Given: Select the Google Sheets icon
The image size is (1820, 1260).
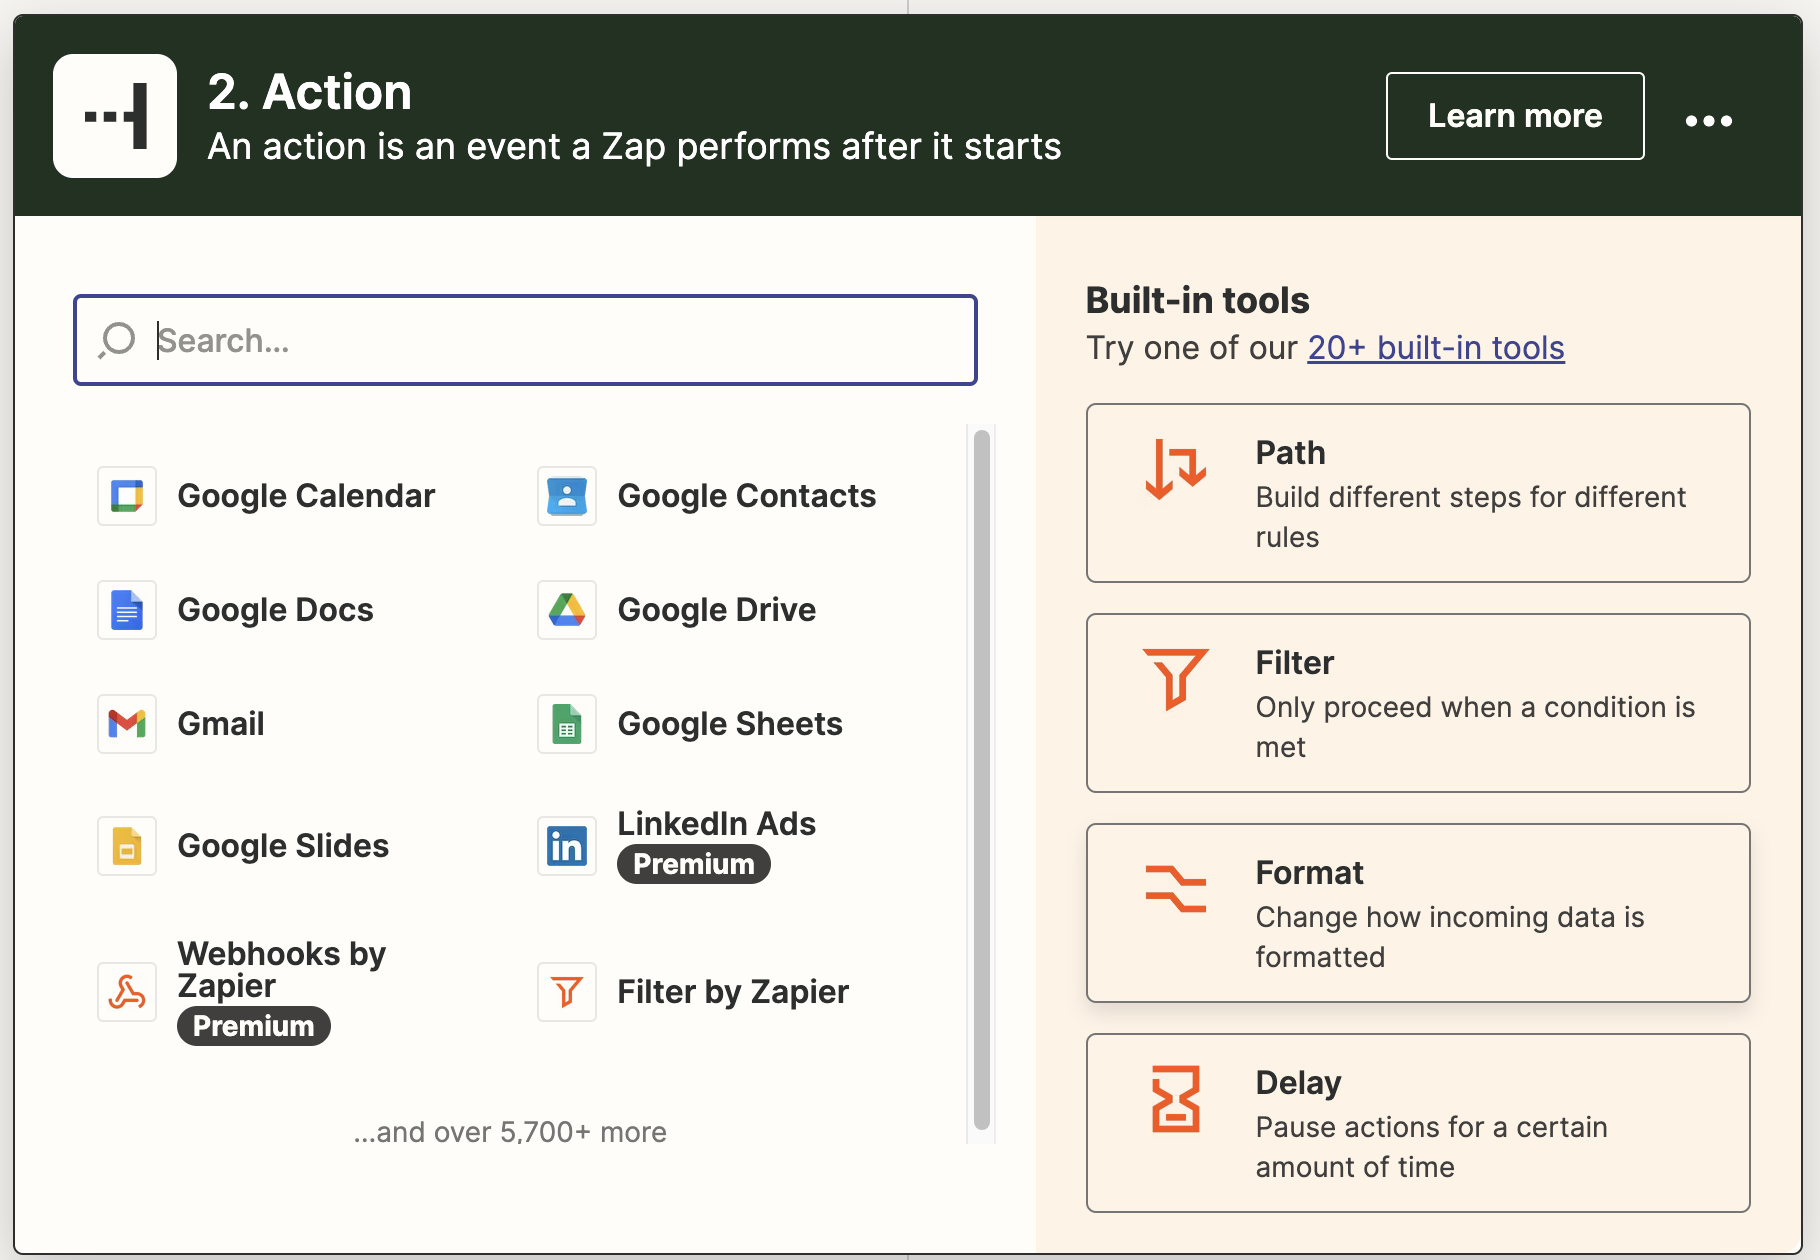Looking at the screenshot, I should point(567,724).
